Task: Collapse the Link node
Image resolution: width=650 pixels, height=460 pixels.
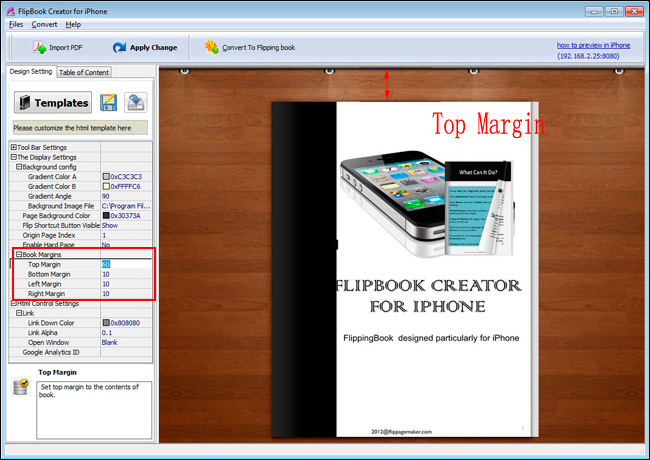Action: [x=19, y=313]
